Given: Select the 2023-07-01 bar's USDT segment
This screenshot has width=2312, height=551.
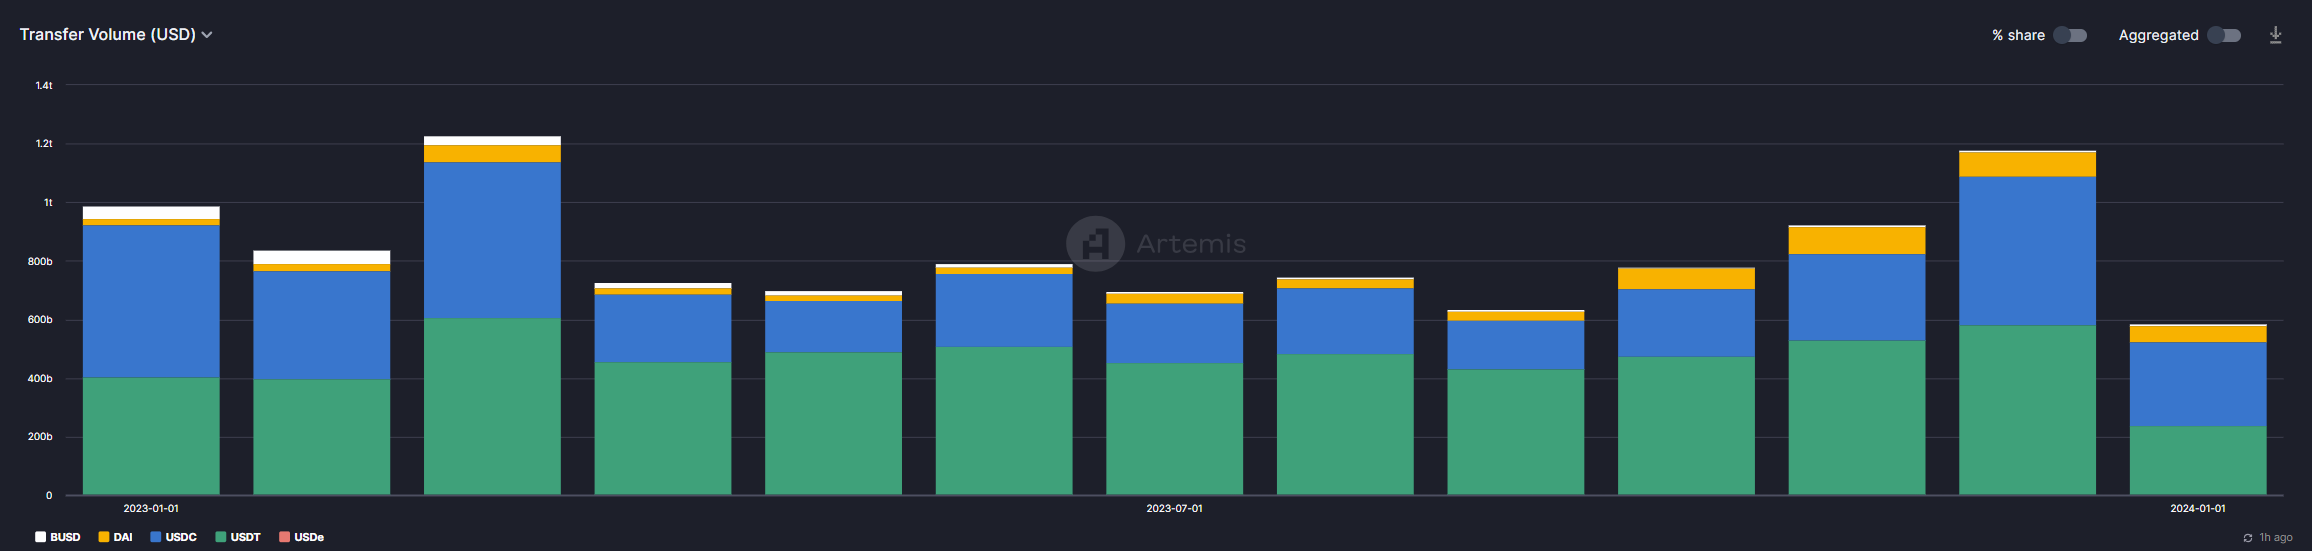Looking at the screenshot, I should [1174, 429].
